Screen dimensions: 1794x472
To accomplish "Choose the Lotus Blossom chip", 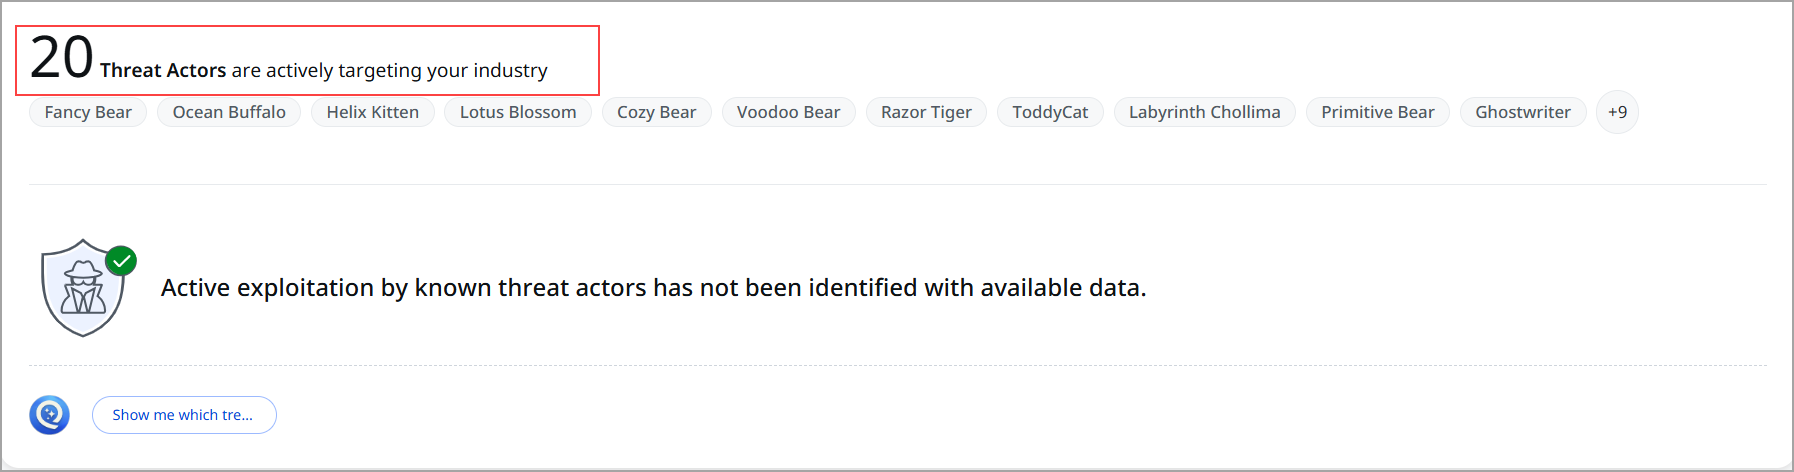I will point(518,112).
